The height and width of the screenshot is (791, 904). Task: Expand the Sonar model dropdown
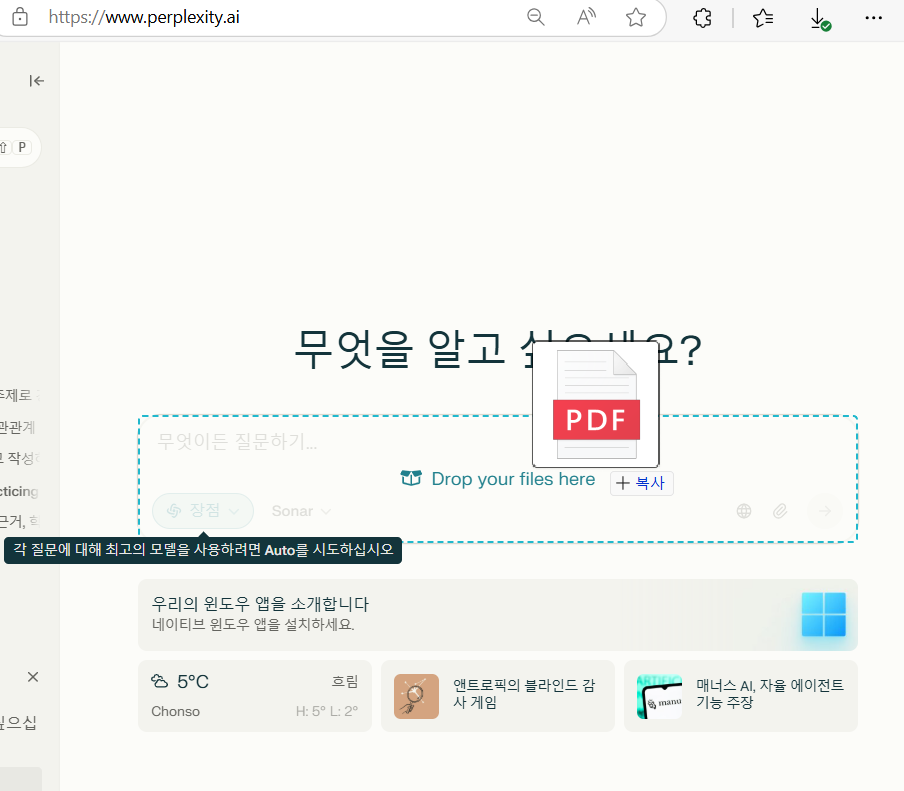301,511
